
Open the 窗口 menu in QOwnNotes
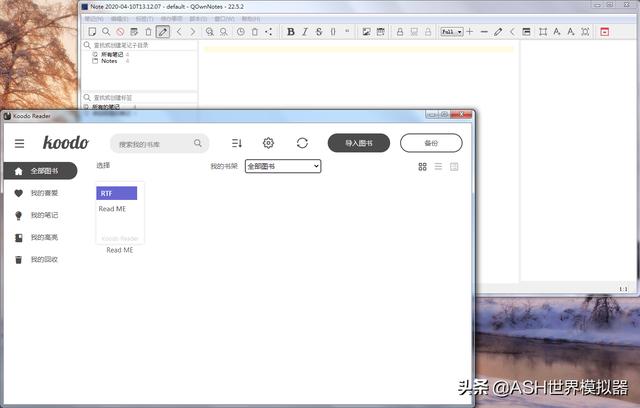point(224,19)
